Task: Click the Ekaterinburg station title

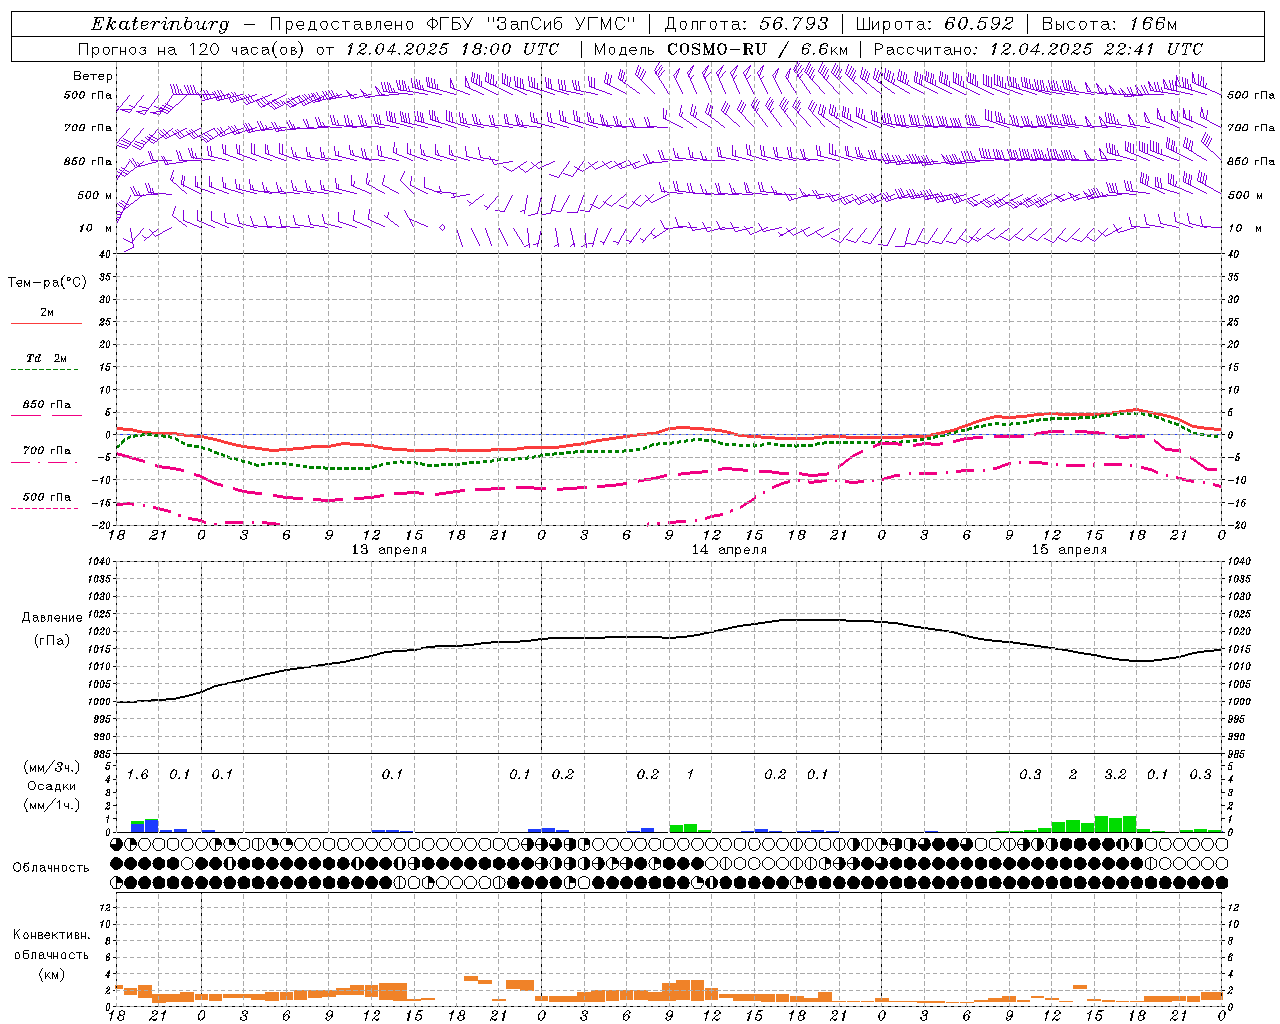Action: [x=160, y=24]
